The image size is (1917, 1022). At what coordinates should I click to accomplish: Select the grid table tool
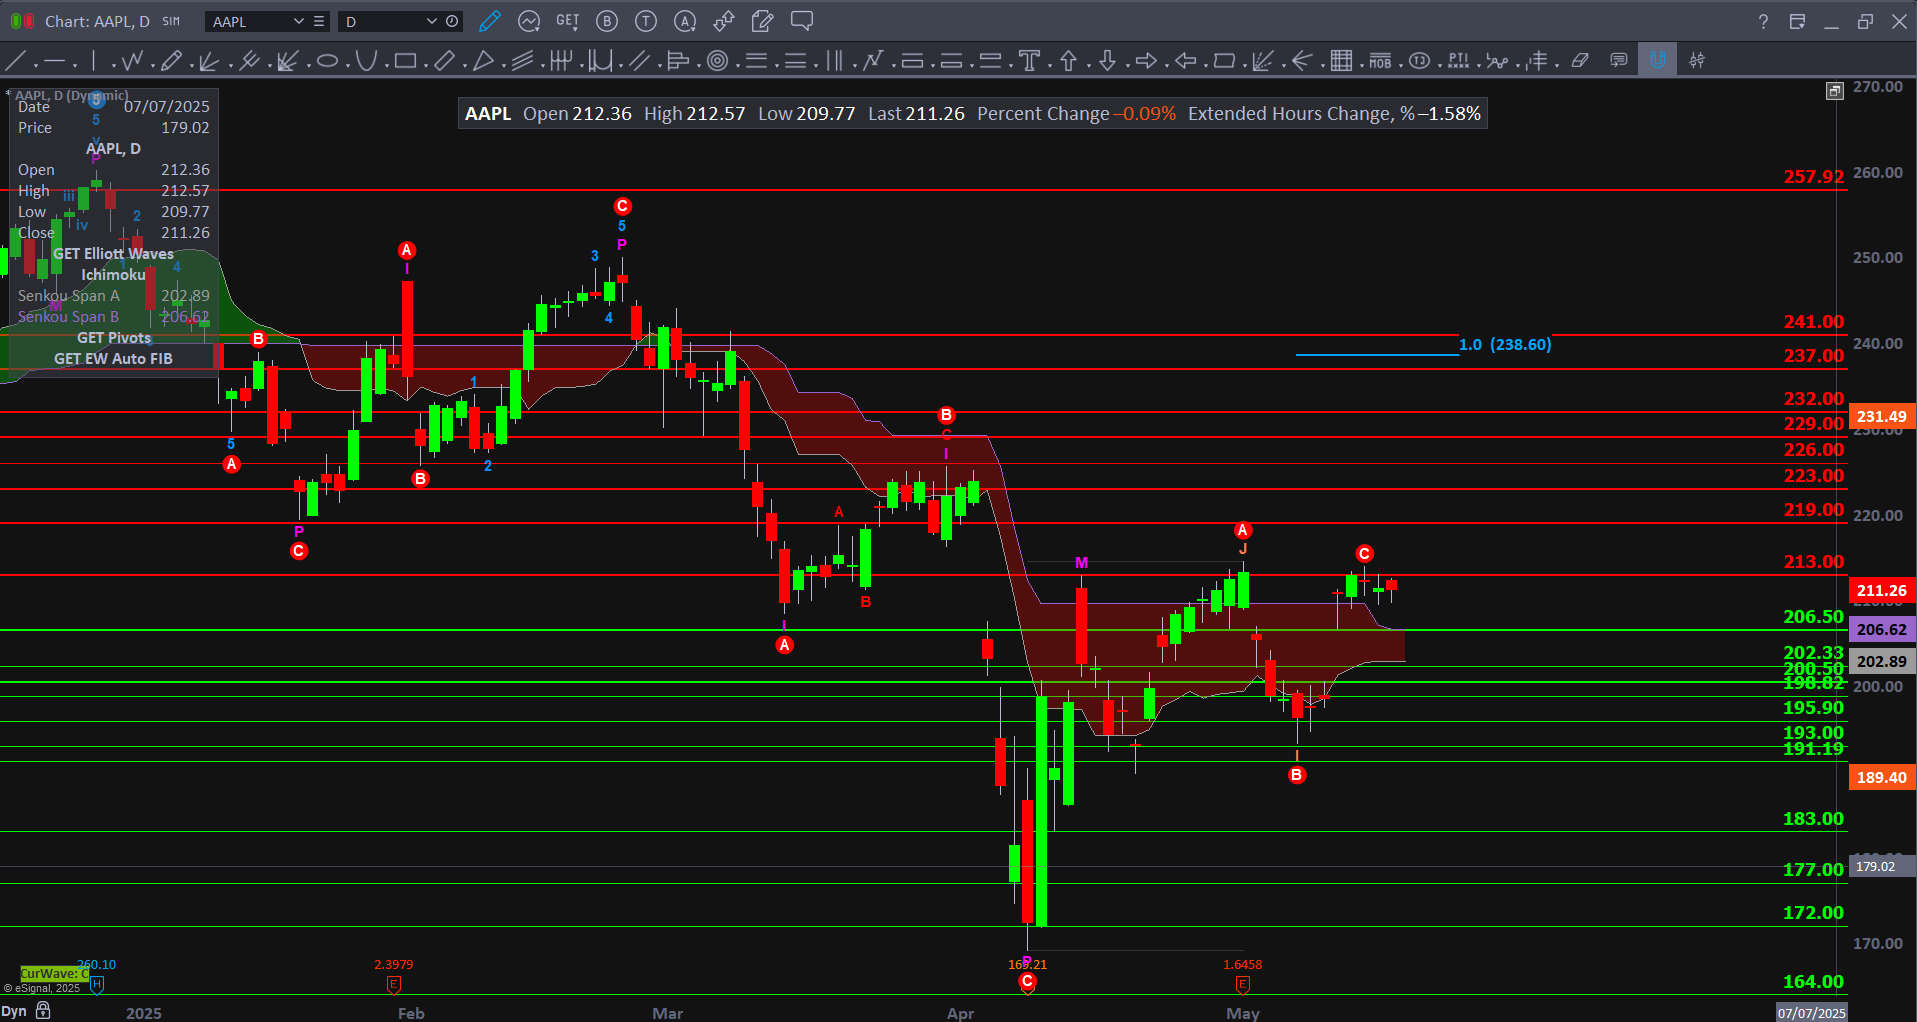tap(1341, 61)
